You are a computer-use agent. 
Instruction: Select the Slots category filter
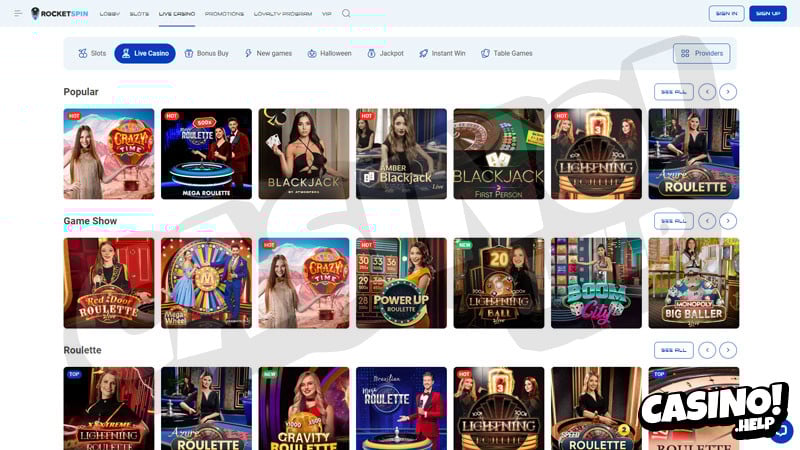[x=92, y=53]
